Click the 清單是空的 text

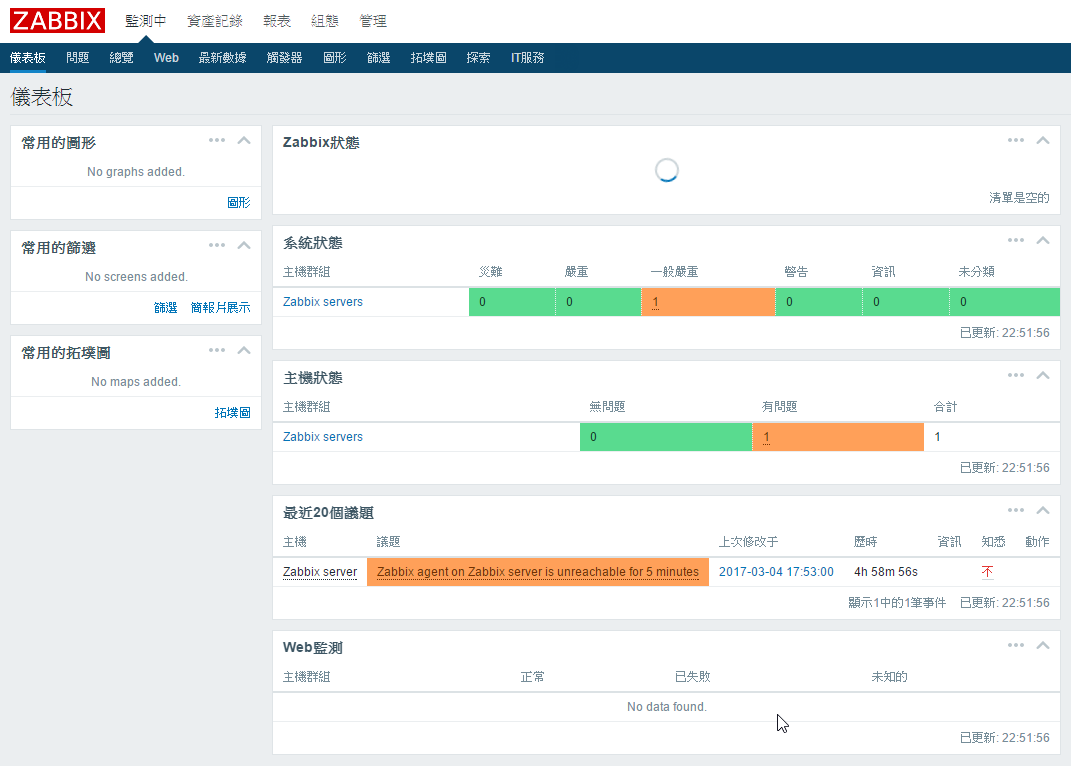pyautogui.click(x=1019, y=197)
